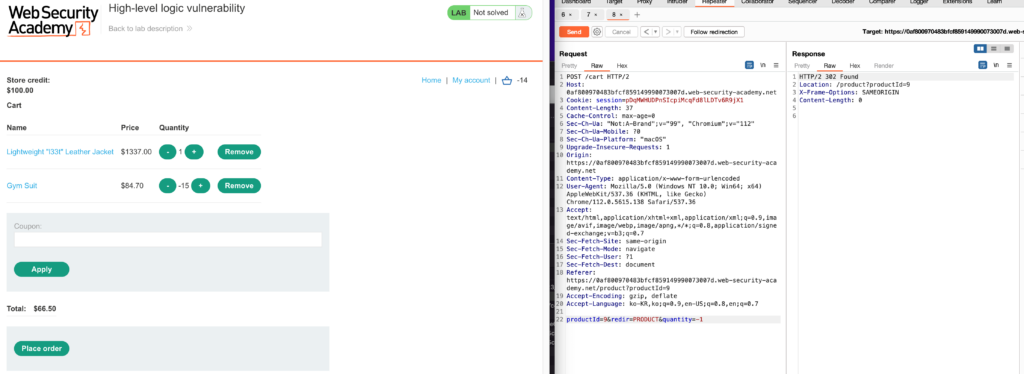The width and height of the screenshot is (1024, 374).
Task: Click the Cancel button in Repeater
Action: click(x=621, y=31)
